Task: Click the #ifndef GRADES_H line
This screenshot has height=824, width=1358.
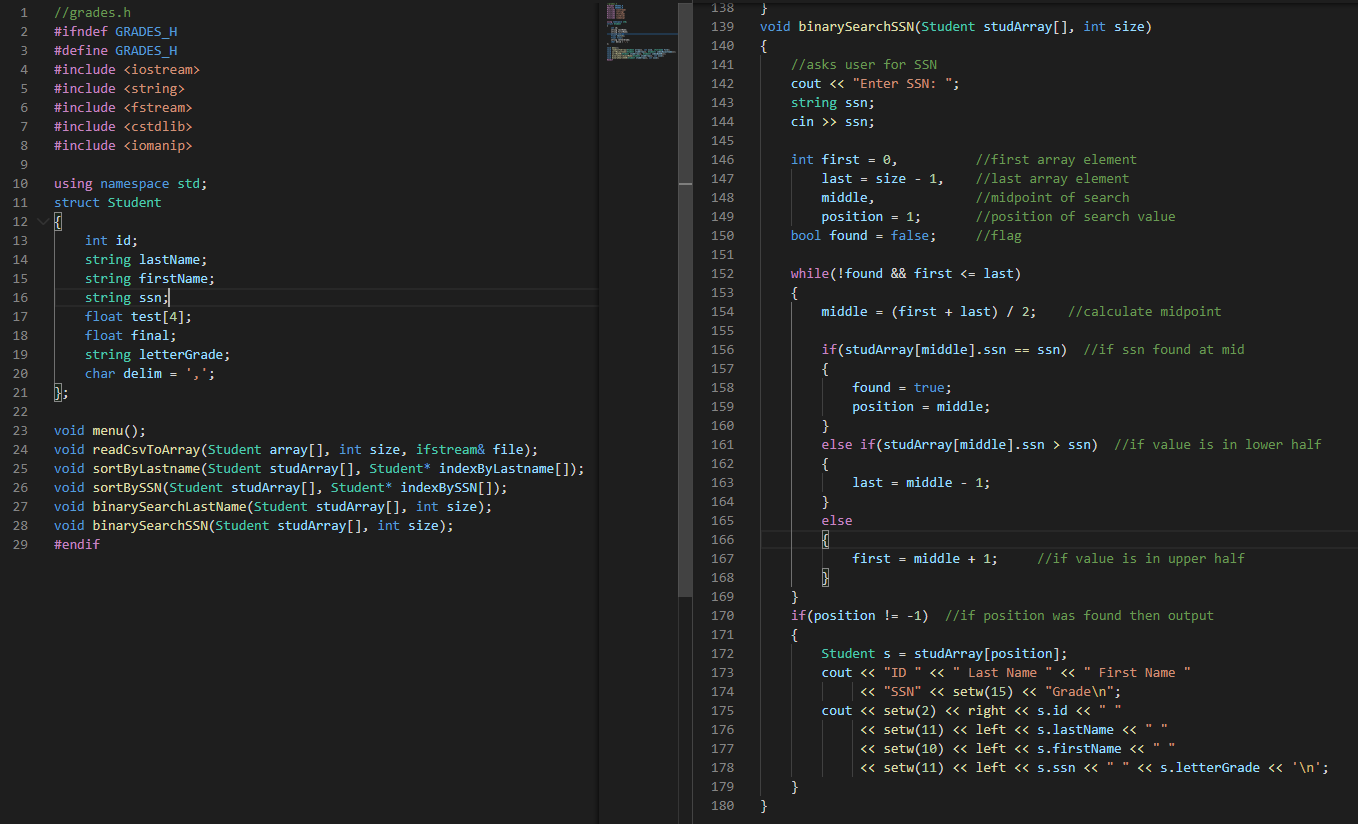Action: [x=116, y=31]
